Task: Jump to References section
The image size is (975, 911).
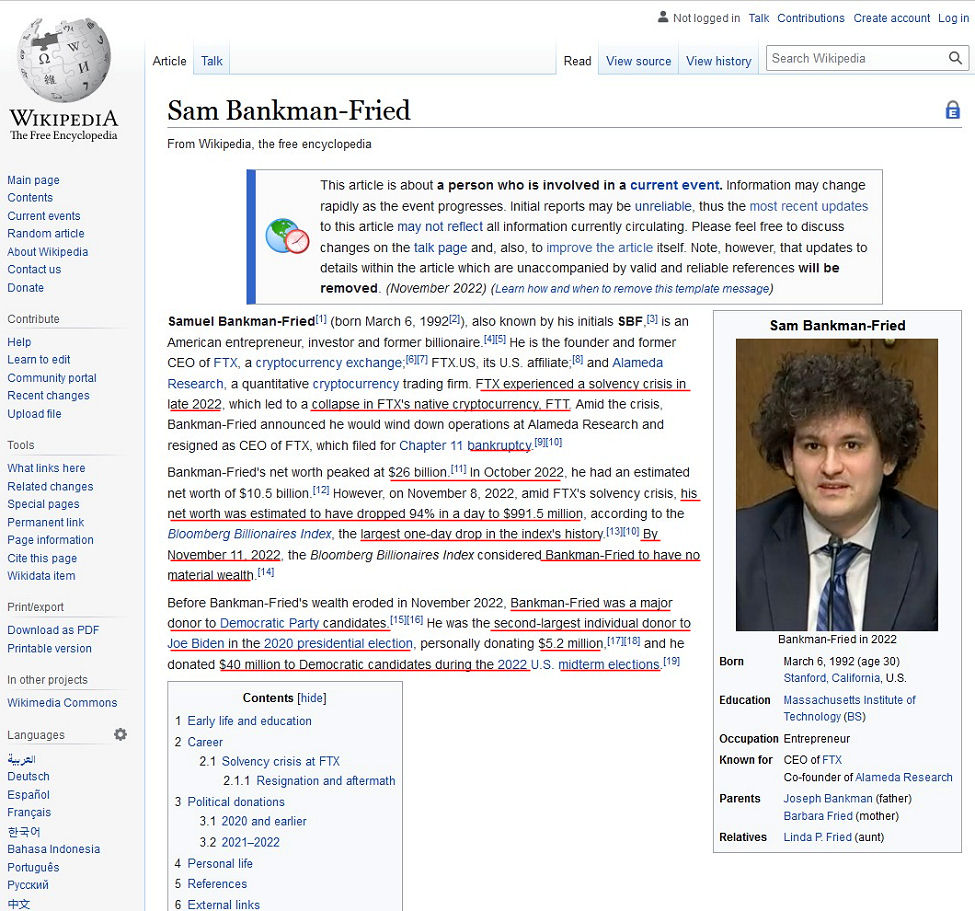Action: click(217, 884)
